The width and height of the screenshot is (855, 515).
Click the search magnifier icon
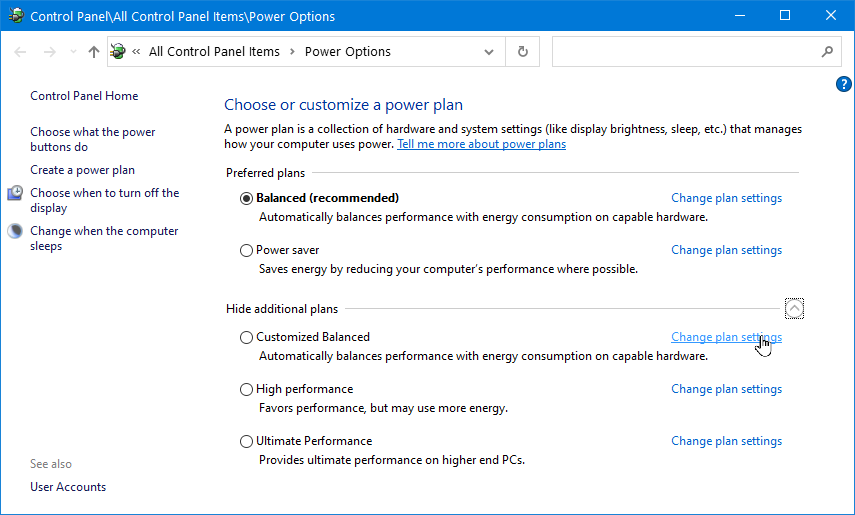[x=827, y=52]
